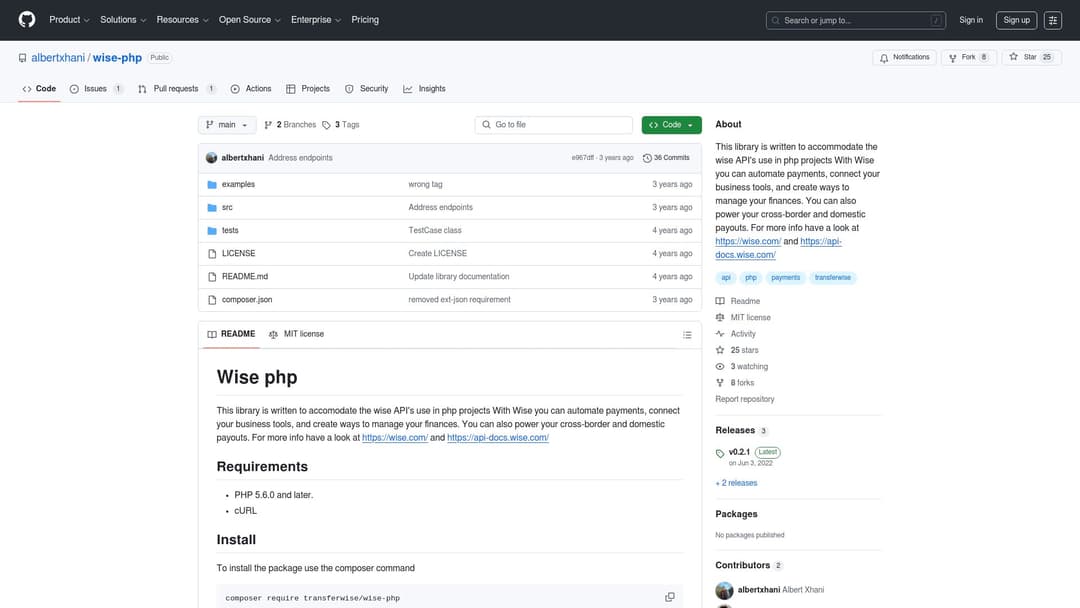
Task: Switch to the Issues tab
Action: (x=96, y=89)
